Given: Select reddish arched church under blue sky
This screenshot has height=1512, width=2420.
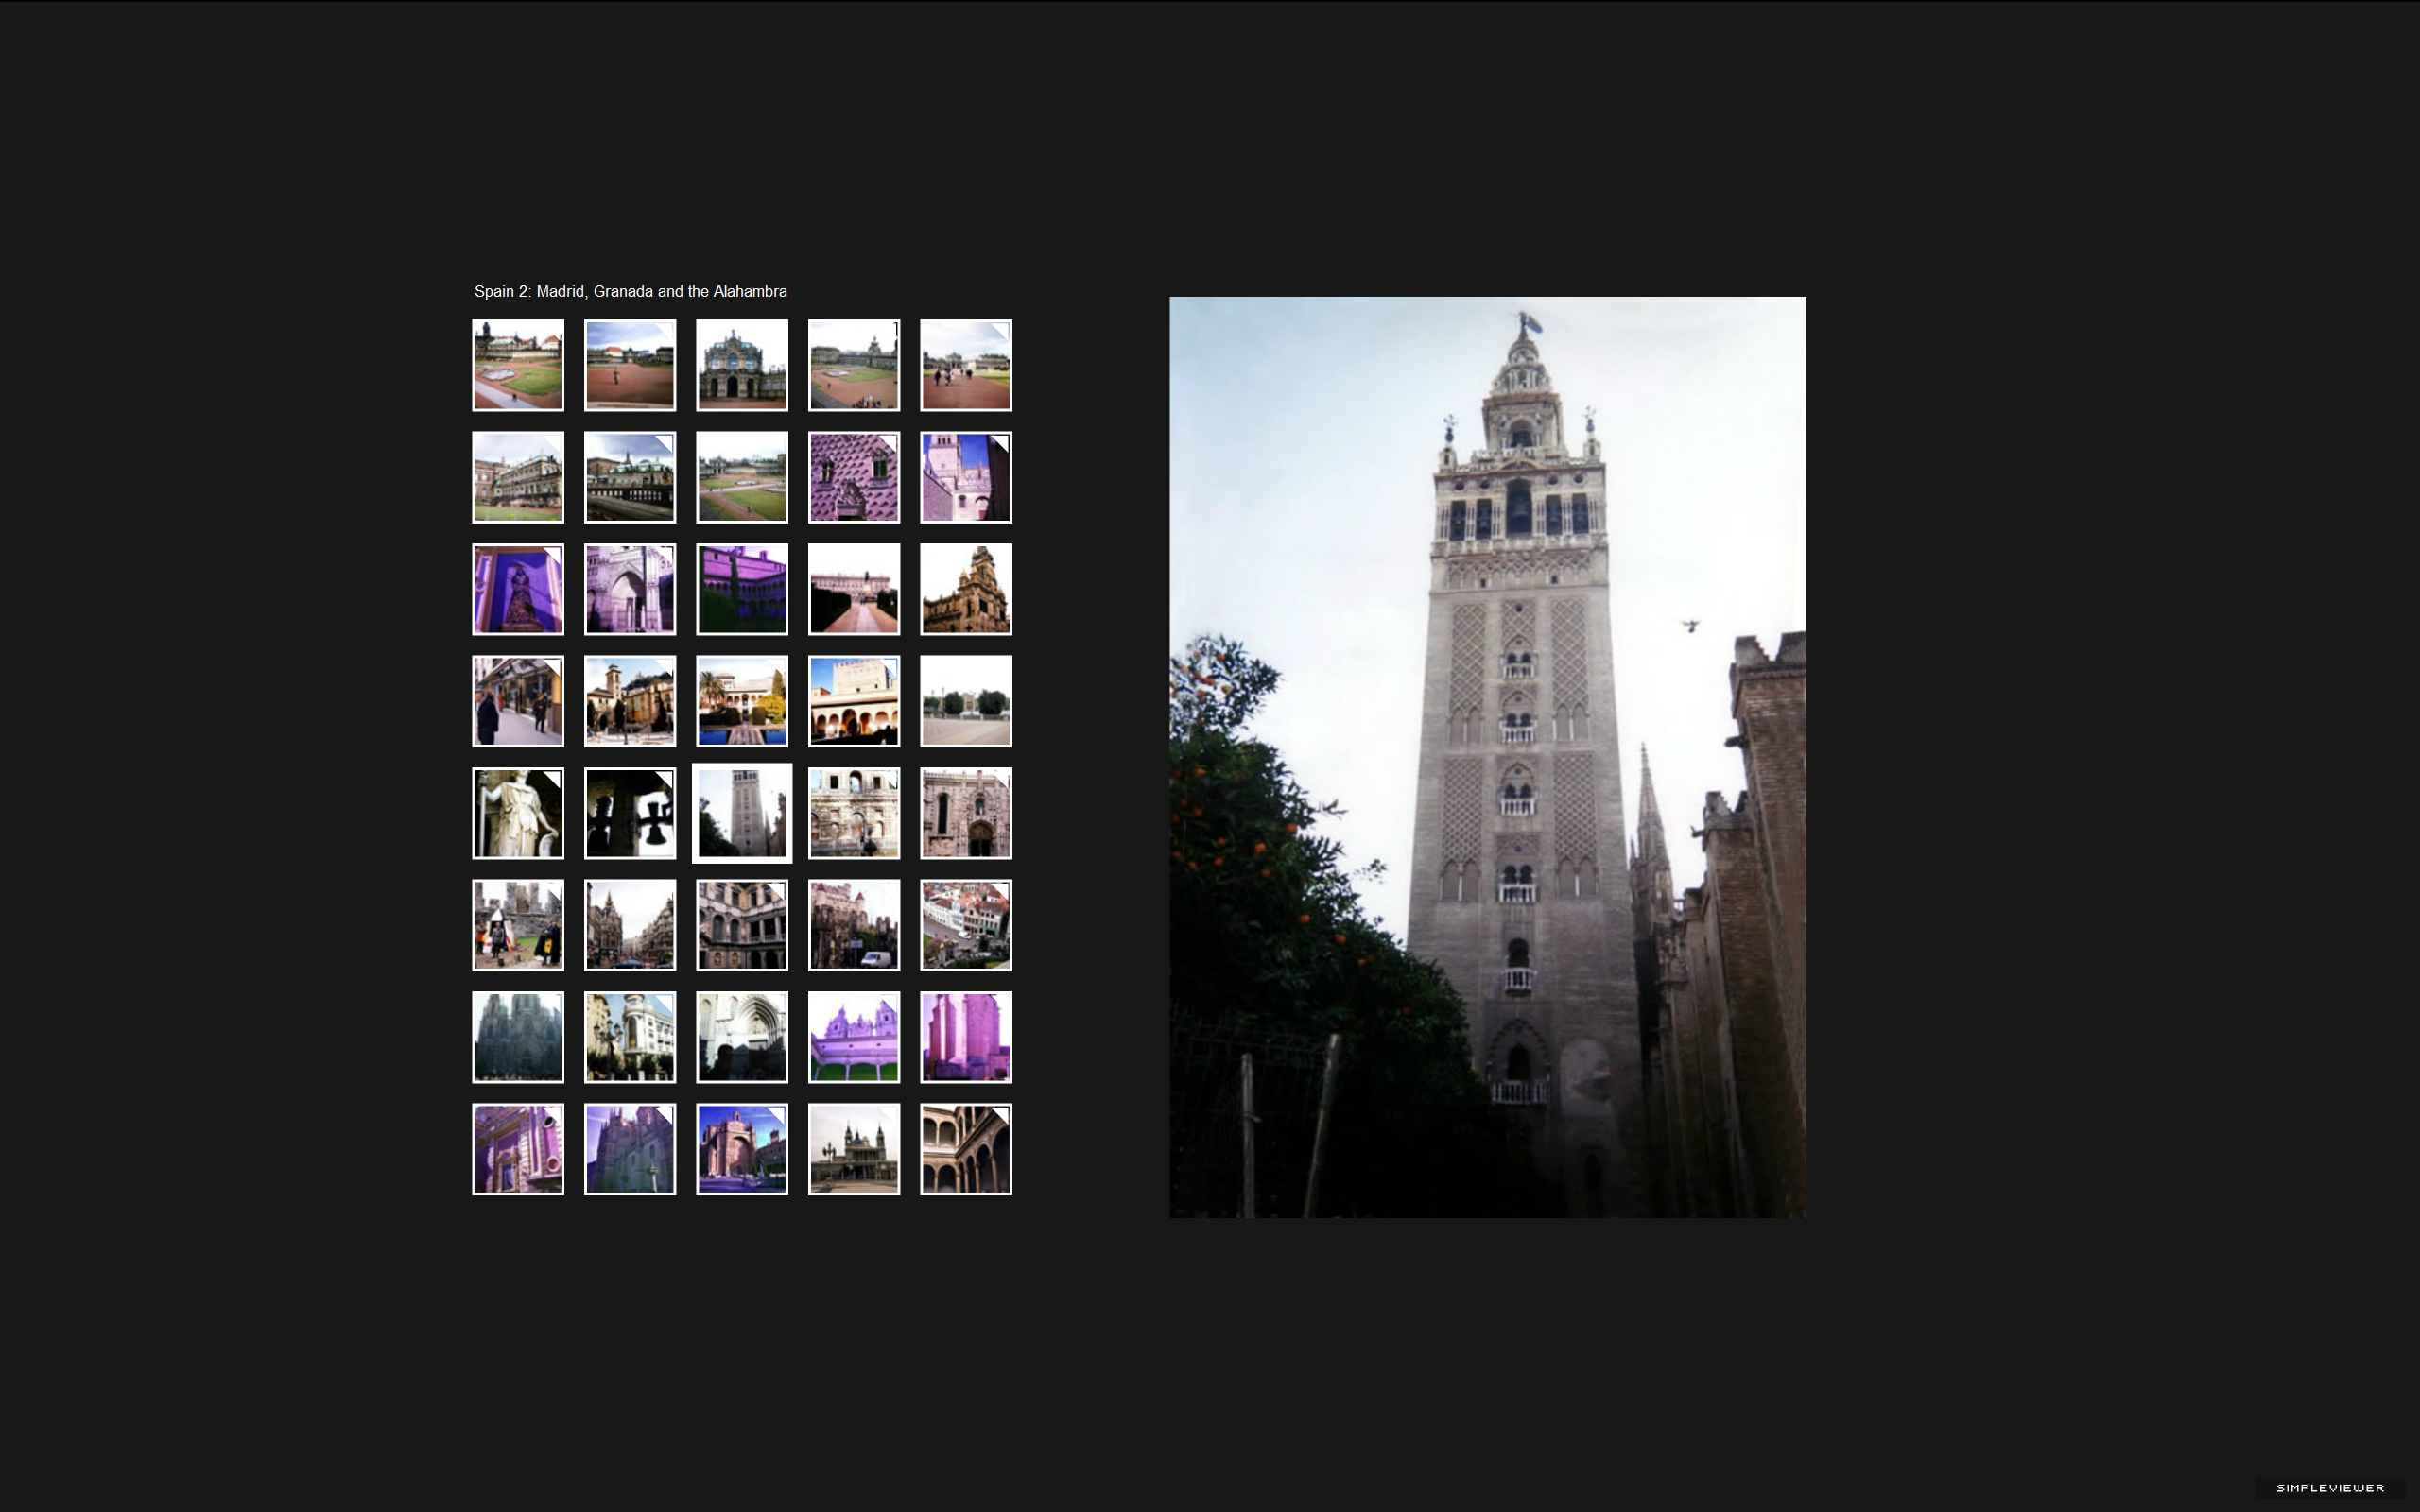Looking at the screenshot, I should pyautogui.click(x=742, y=1149).
